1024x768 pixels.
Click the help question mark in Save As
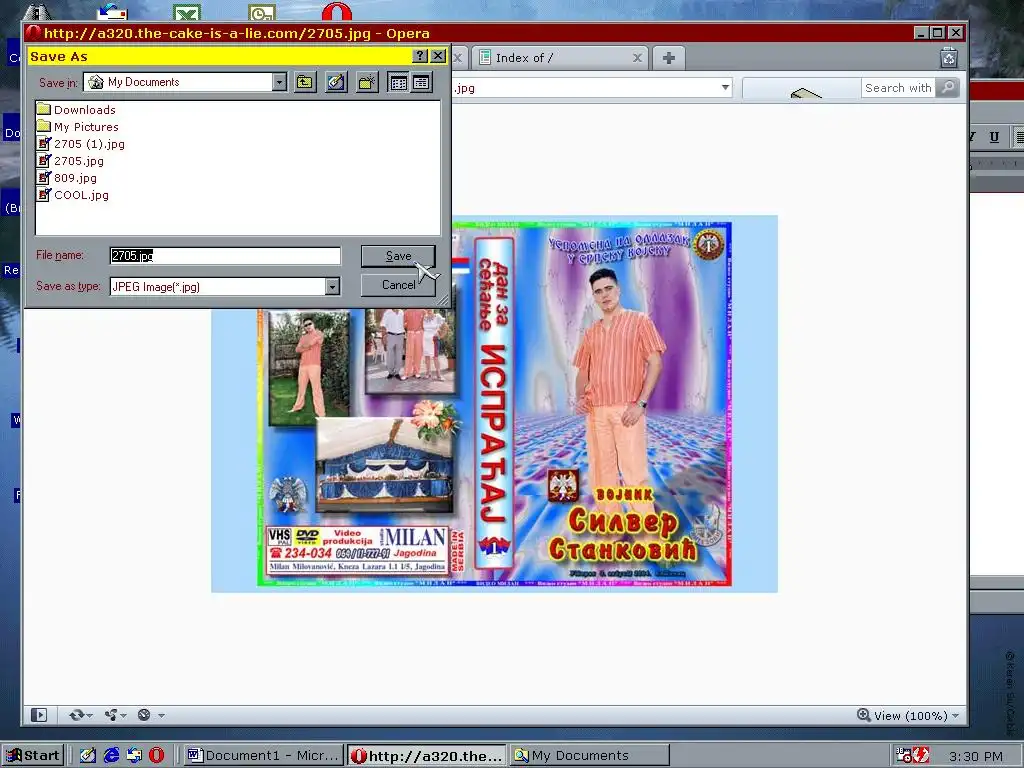pyautogui.click(x=421, y=56)
